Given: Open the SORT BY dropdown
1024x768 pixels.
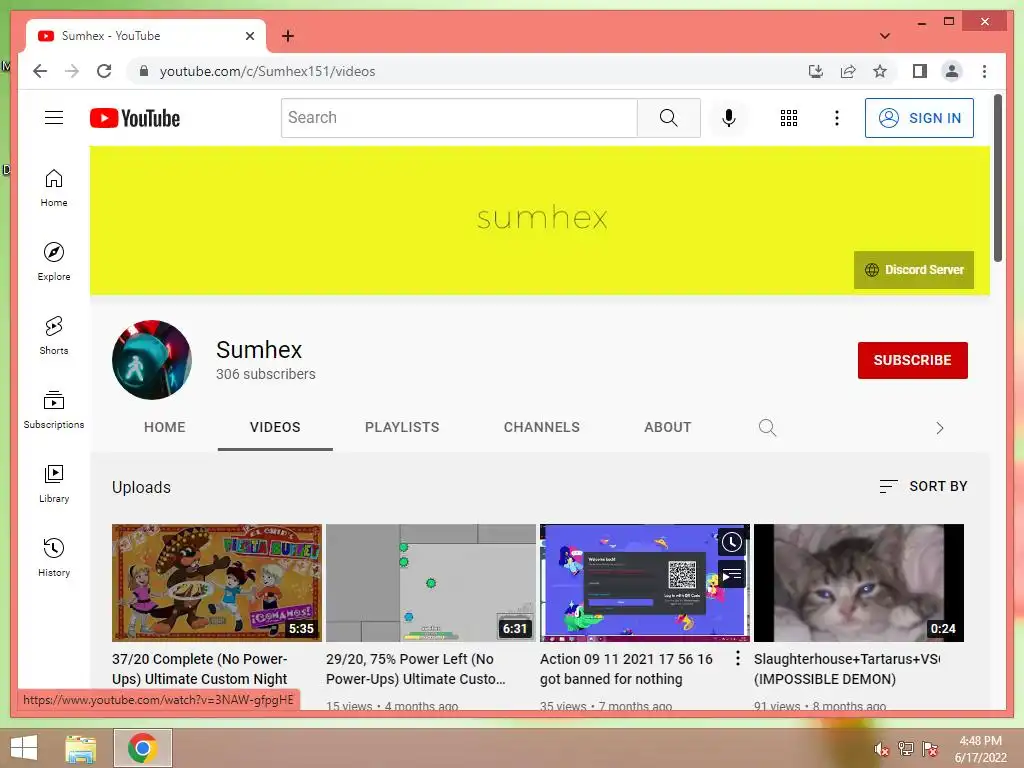Looking at the screenshot, I should [923, 486].
